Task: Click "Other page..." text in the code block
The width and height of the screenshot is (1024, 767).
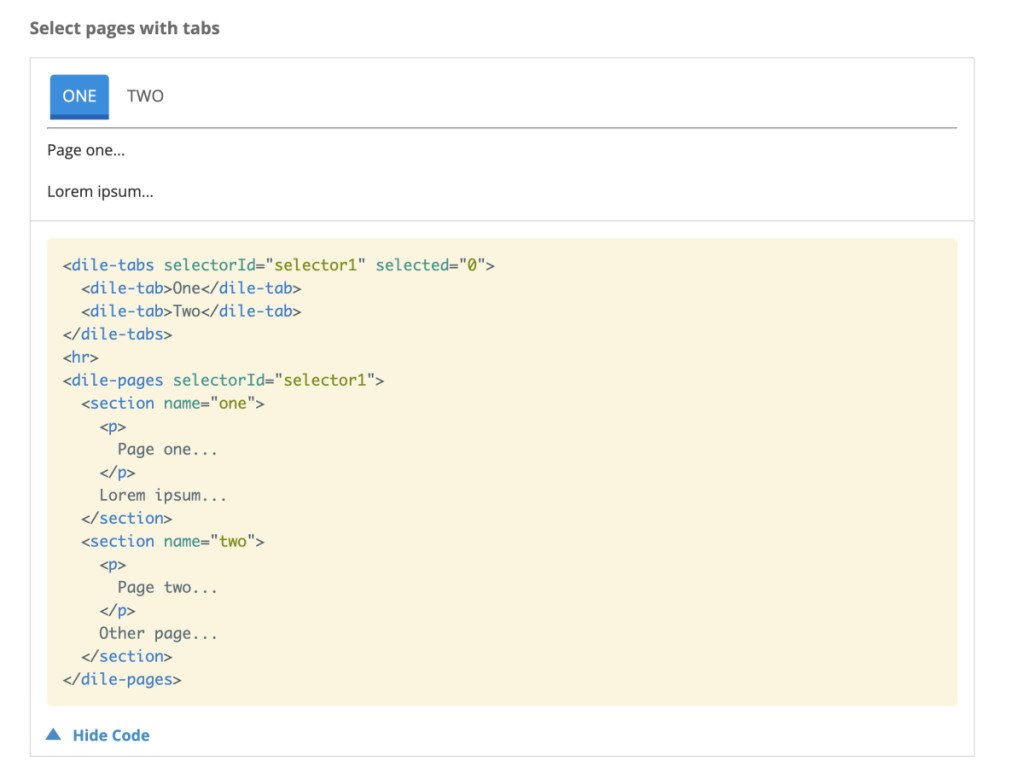Action: (x=158, y=634)
